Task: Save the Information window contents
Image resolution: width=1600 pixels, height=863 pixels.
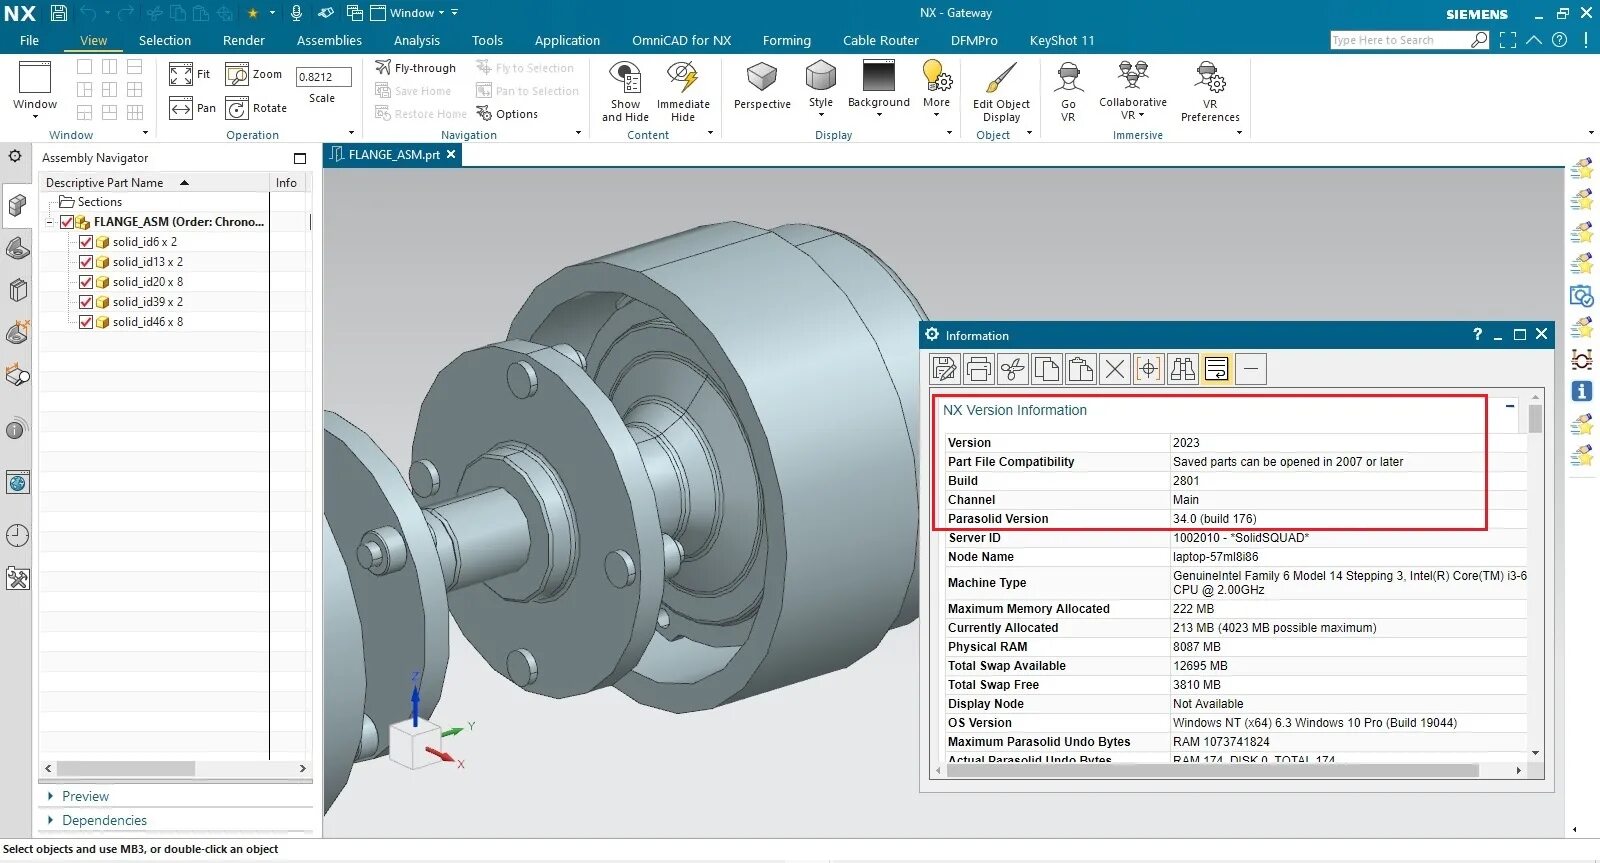Action: 945,369
